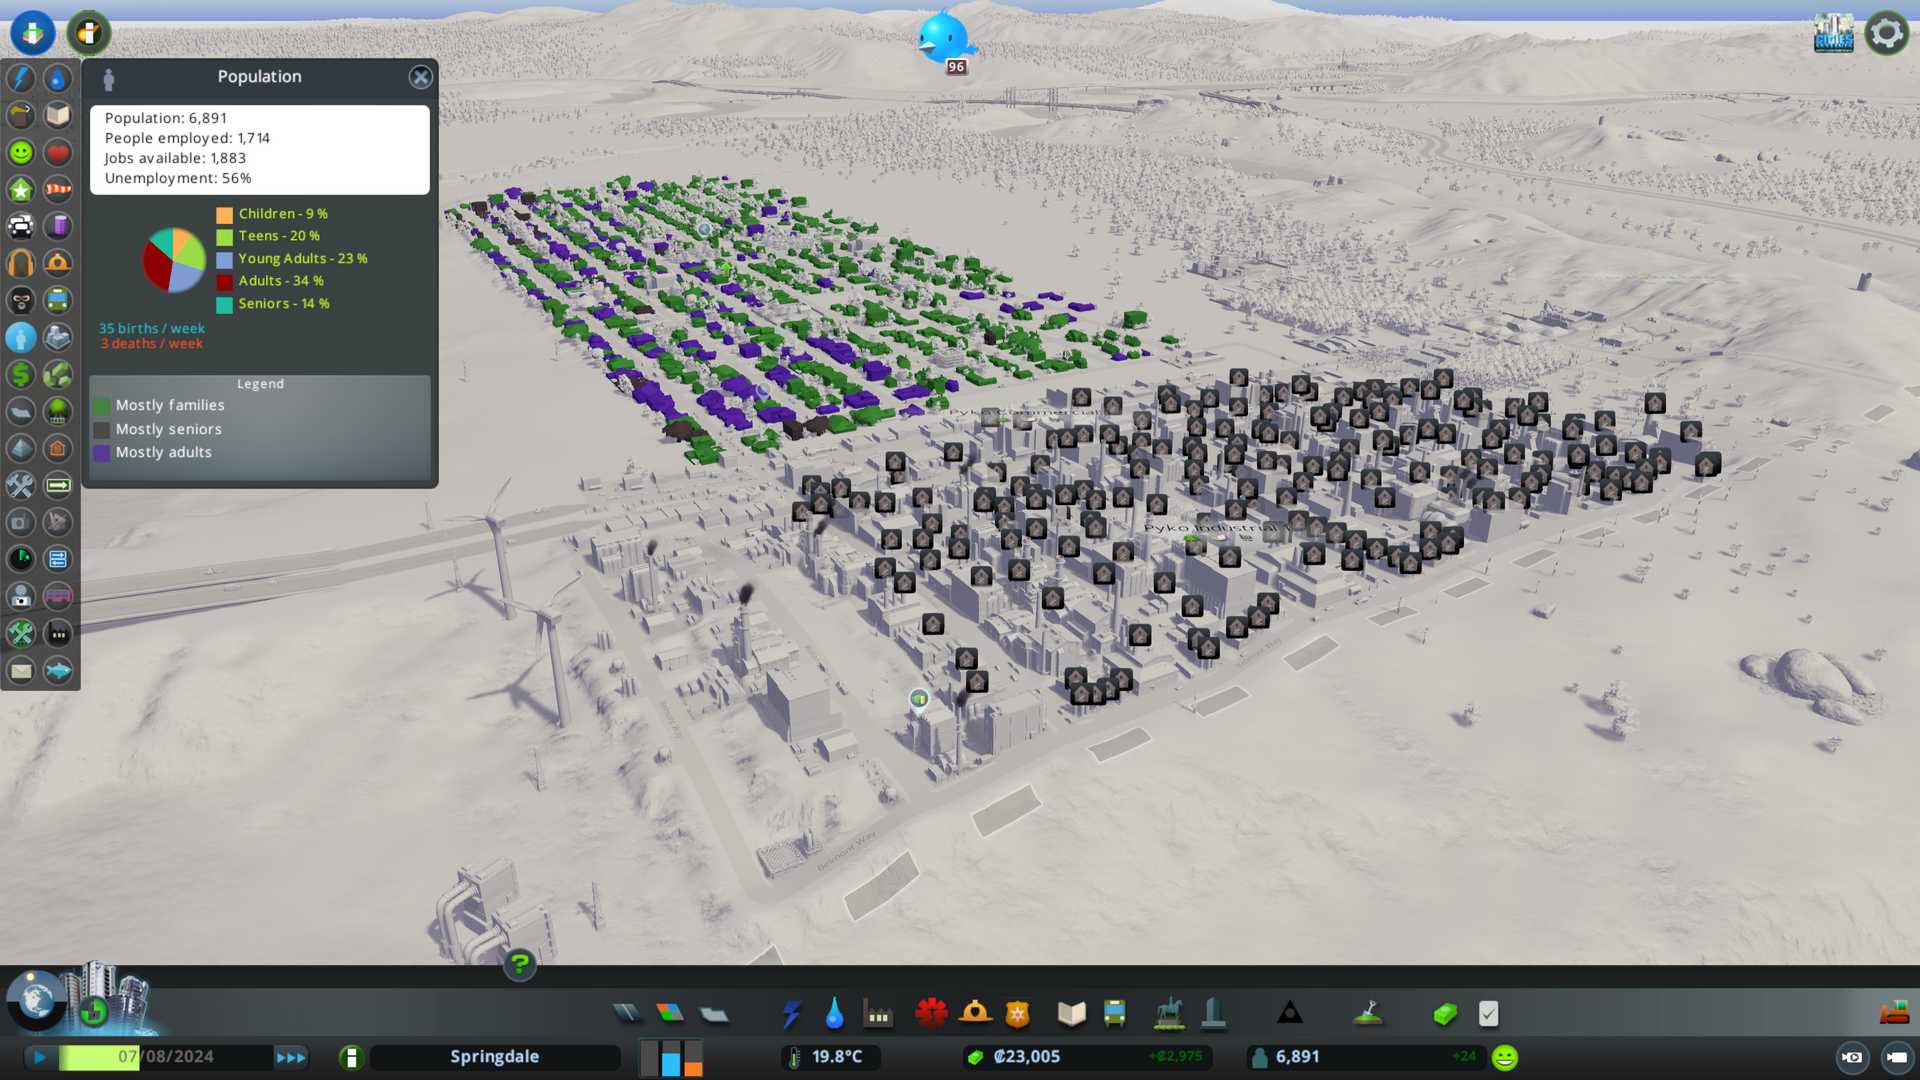The width and height of the screenshot is (1920, 1080).
Task: Show the Health red heart info view
Action: (58, 153)
